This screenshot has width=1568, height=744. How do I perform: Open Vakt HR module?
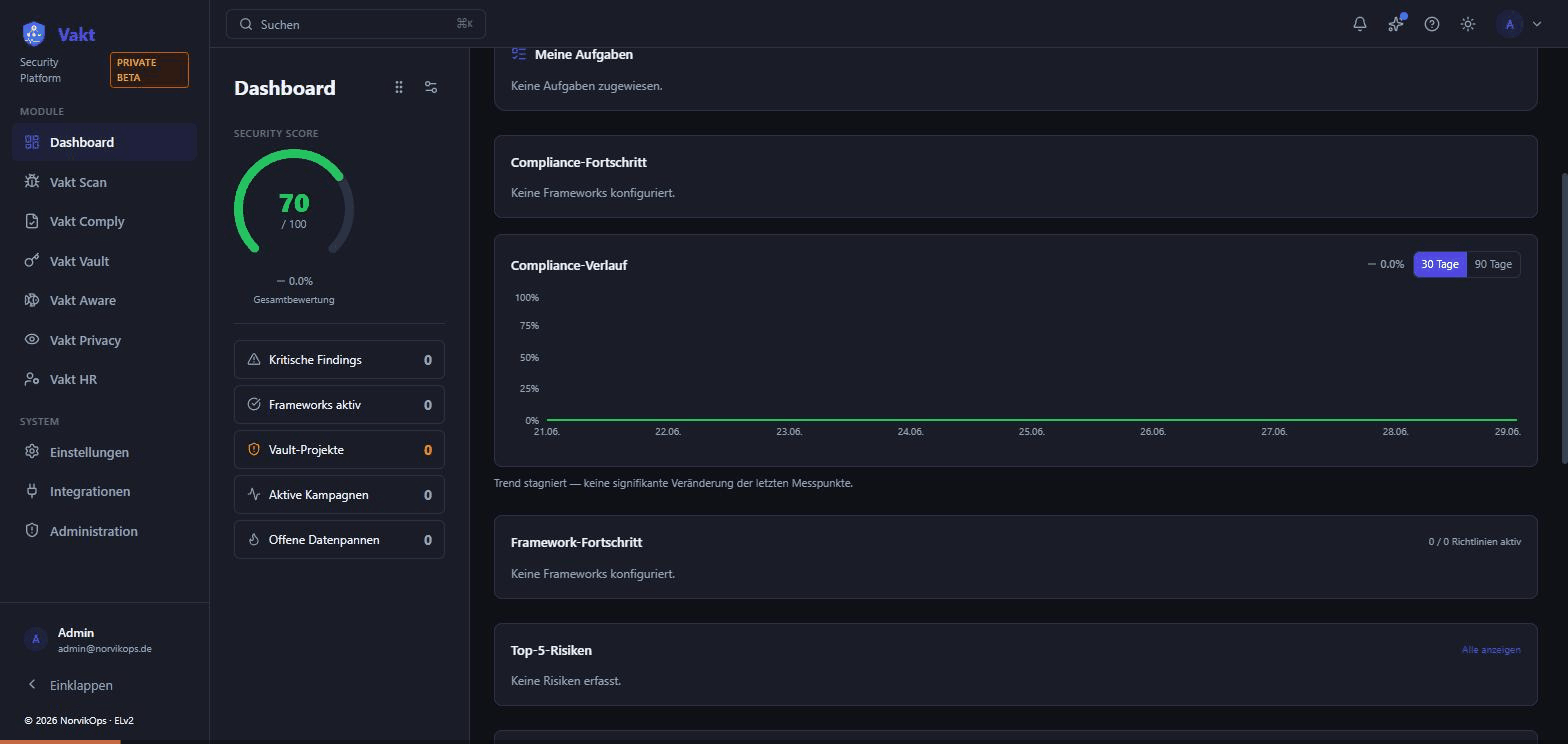[104, 379]
